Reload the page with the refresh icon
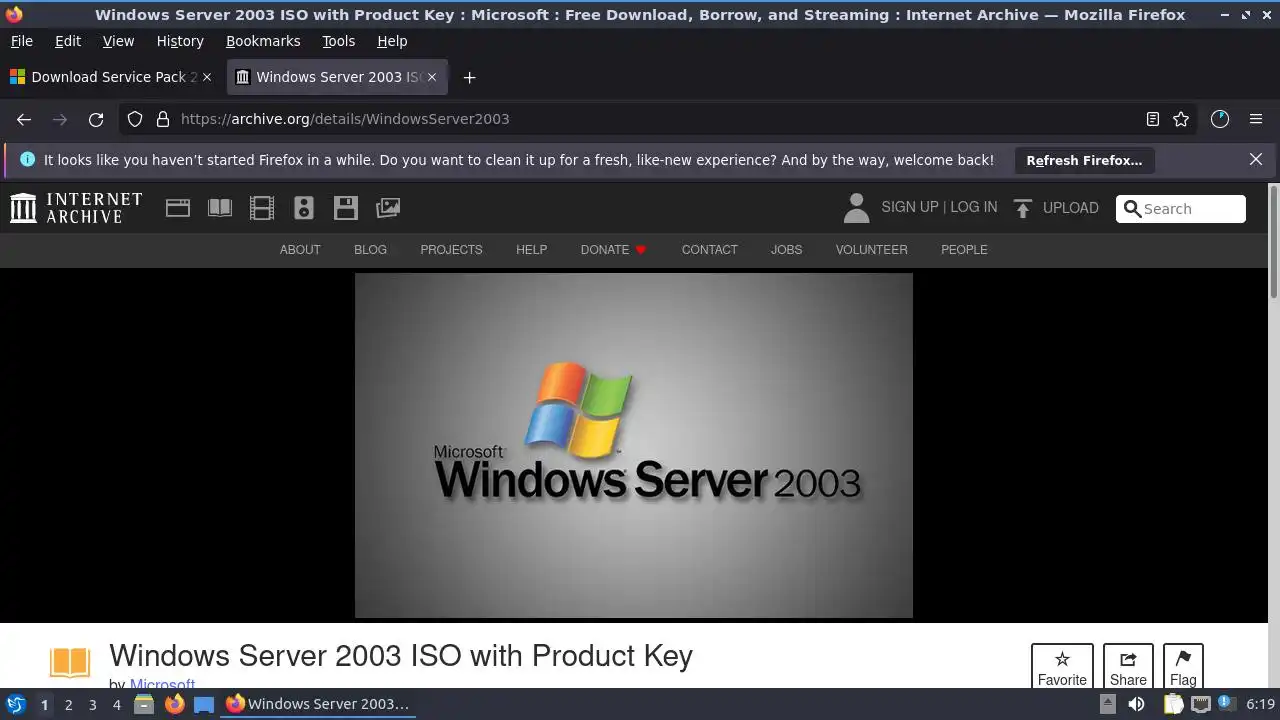The height and width of the screenshot is (720, 1280). [x=96, y=119]
